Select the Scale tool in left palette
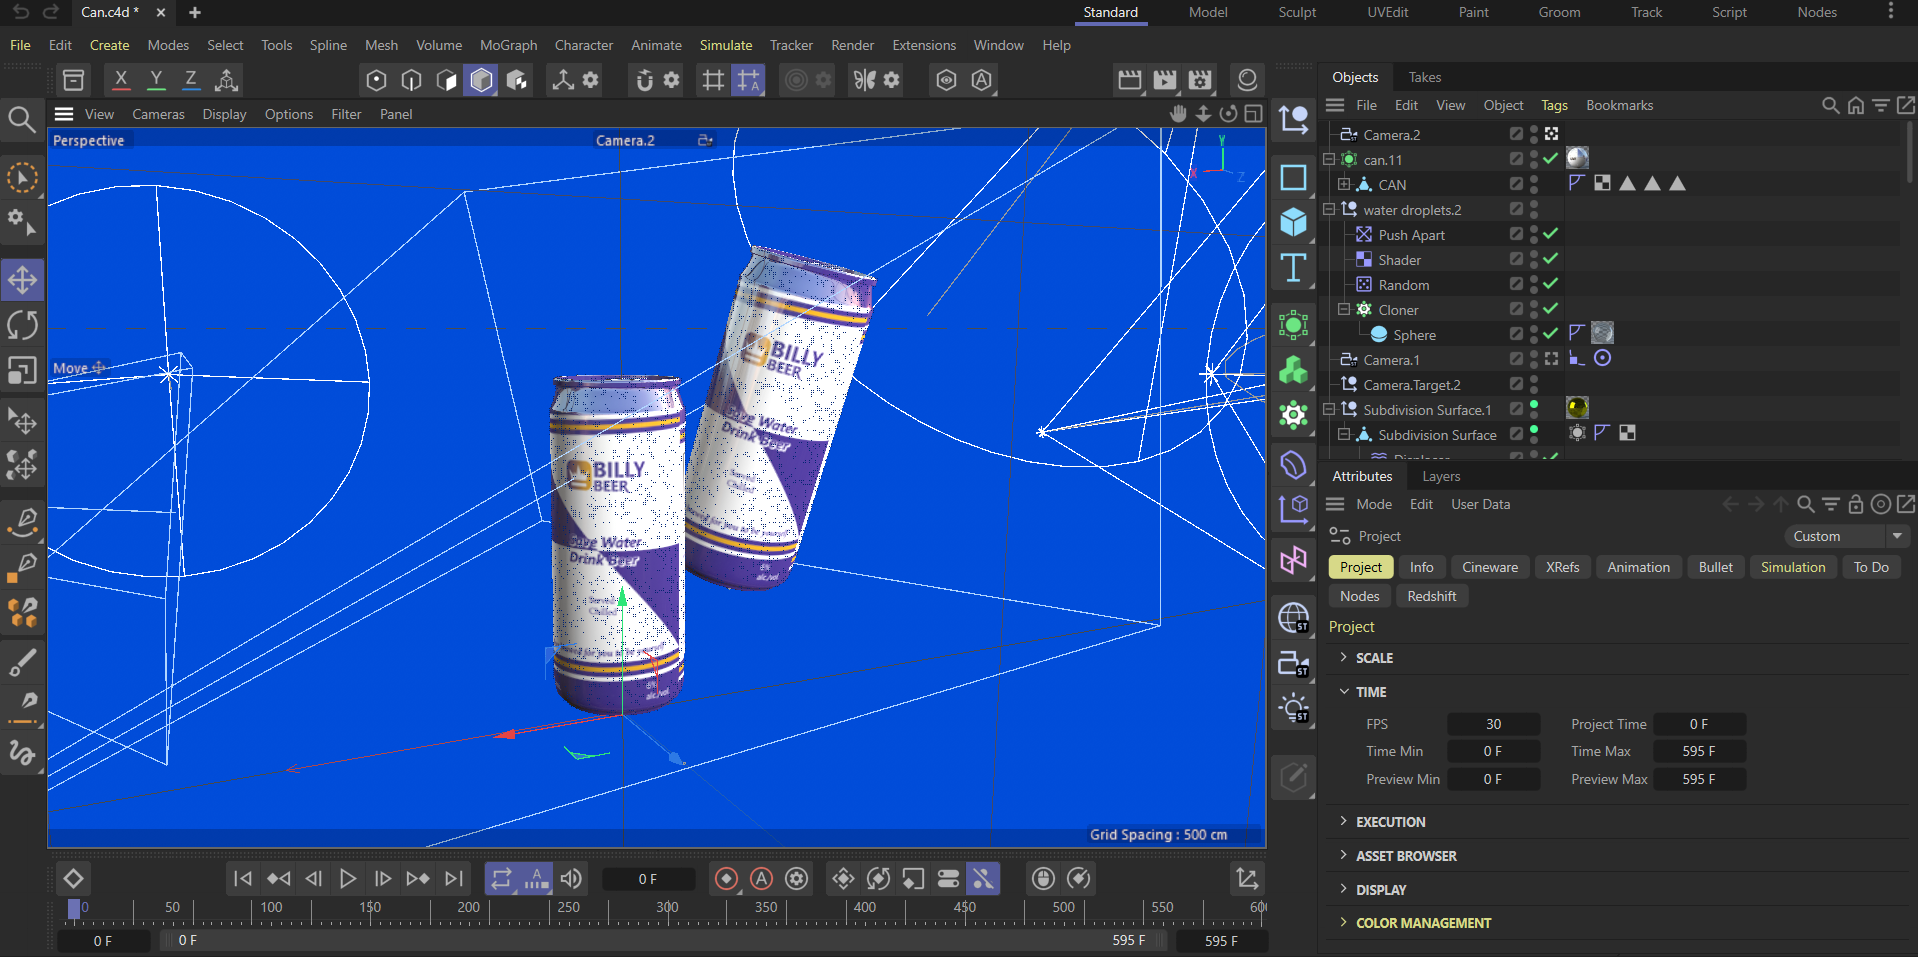Image resolution: width=1918 pixels, height=957 pixels. [22, 371]
